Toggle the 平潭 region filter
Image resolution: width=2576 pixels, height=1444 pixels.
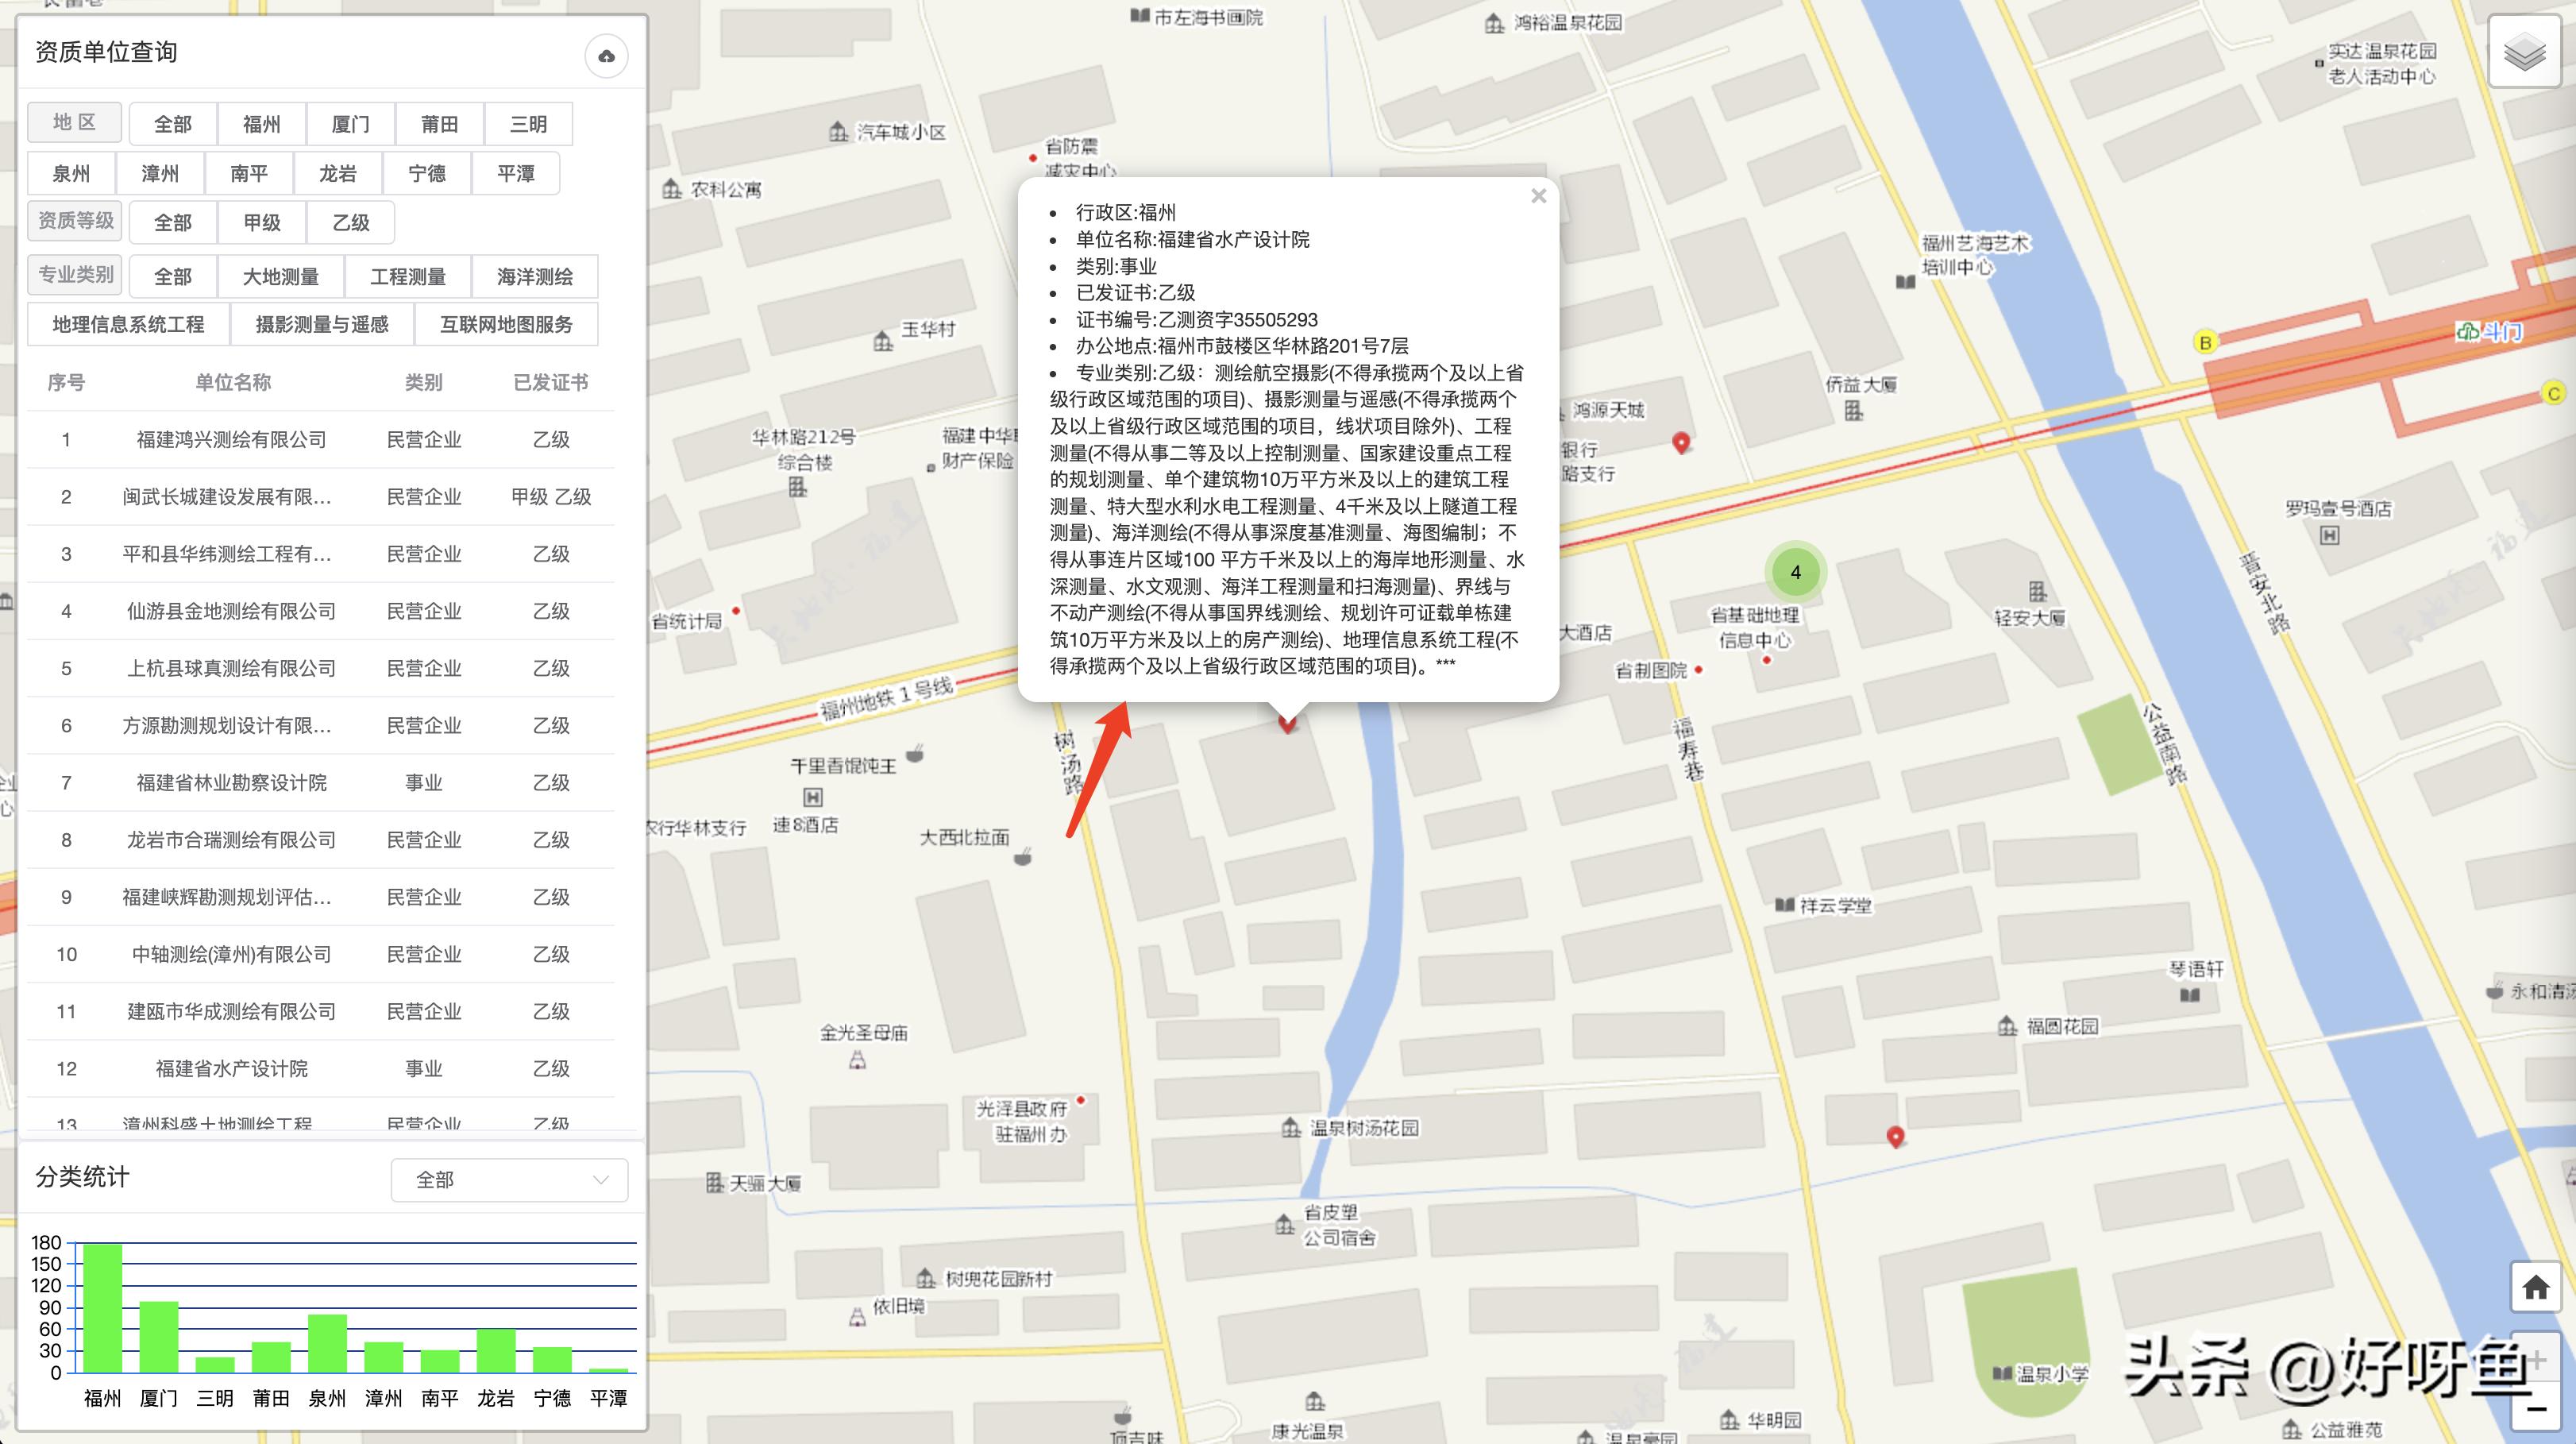tap(516, 173)
